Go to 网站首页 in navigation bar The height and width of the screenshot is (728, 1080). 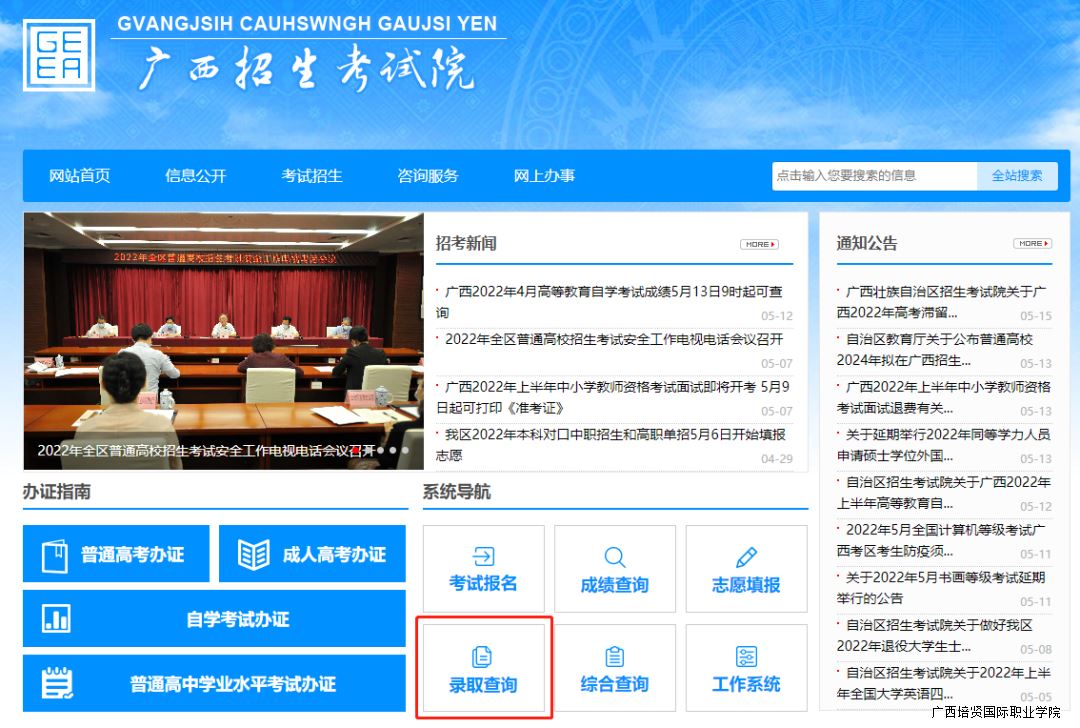(x=79, y=176)
